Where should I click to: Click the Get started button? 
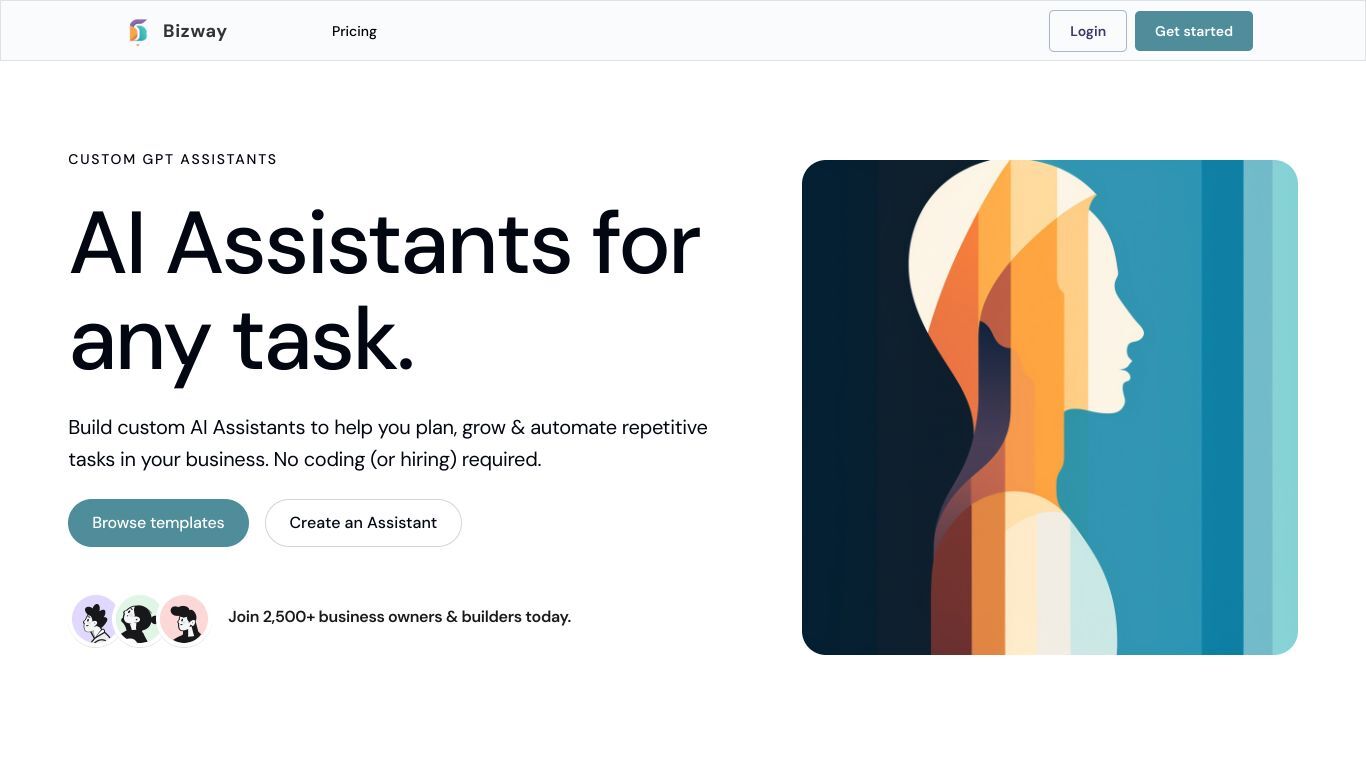point(1194,31)
